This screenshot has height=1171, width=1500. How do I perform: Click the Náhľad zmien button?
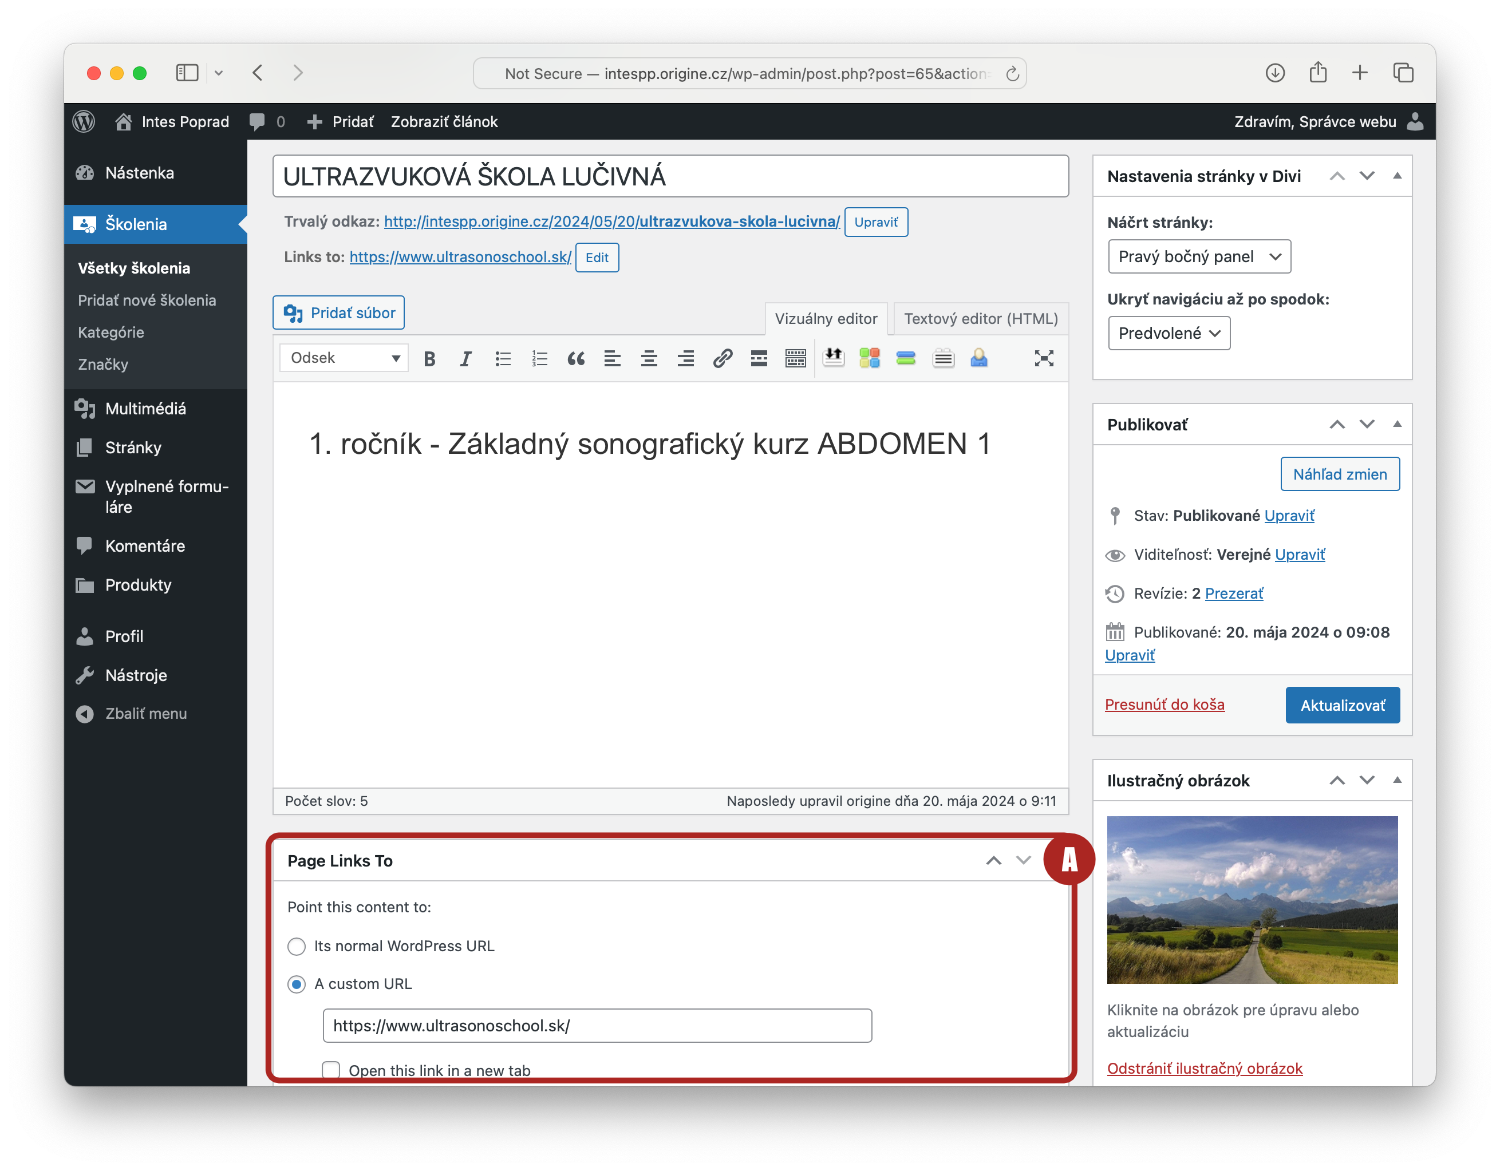[x=1340, y=474]
